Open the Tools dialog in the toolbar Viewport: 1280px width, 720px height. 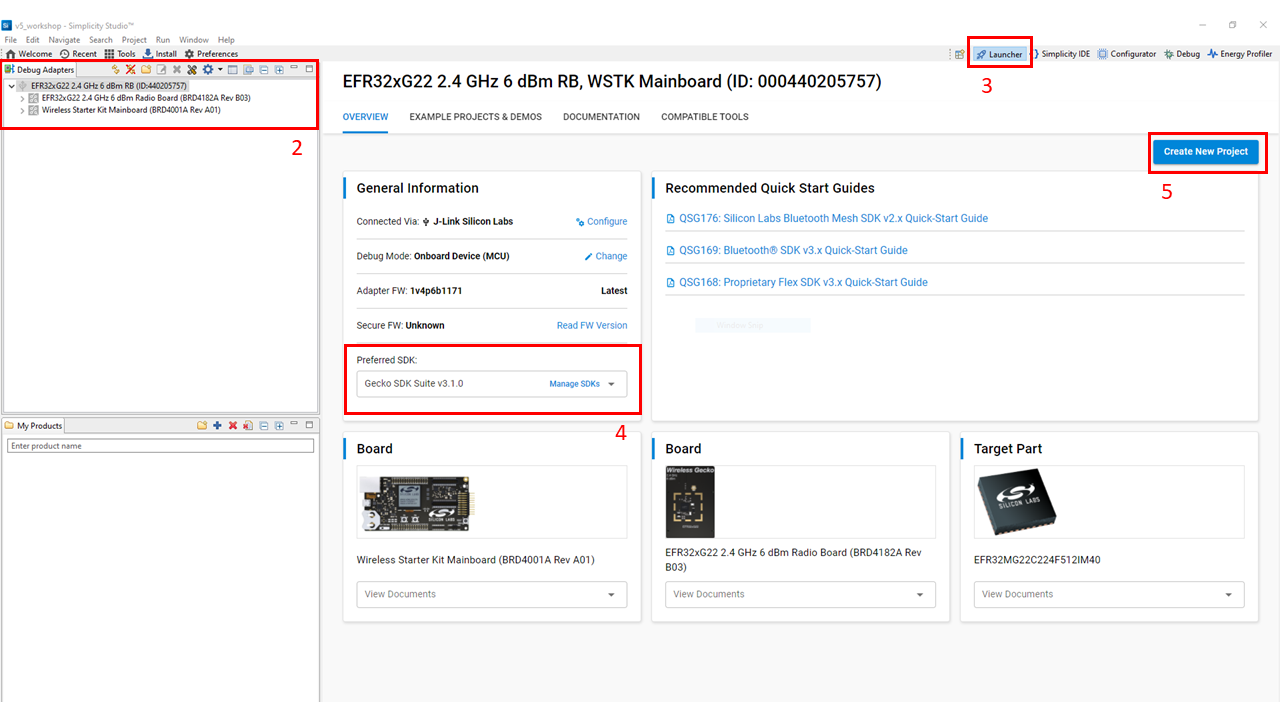[120, 54]
